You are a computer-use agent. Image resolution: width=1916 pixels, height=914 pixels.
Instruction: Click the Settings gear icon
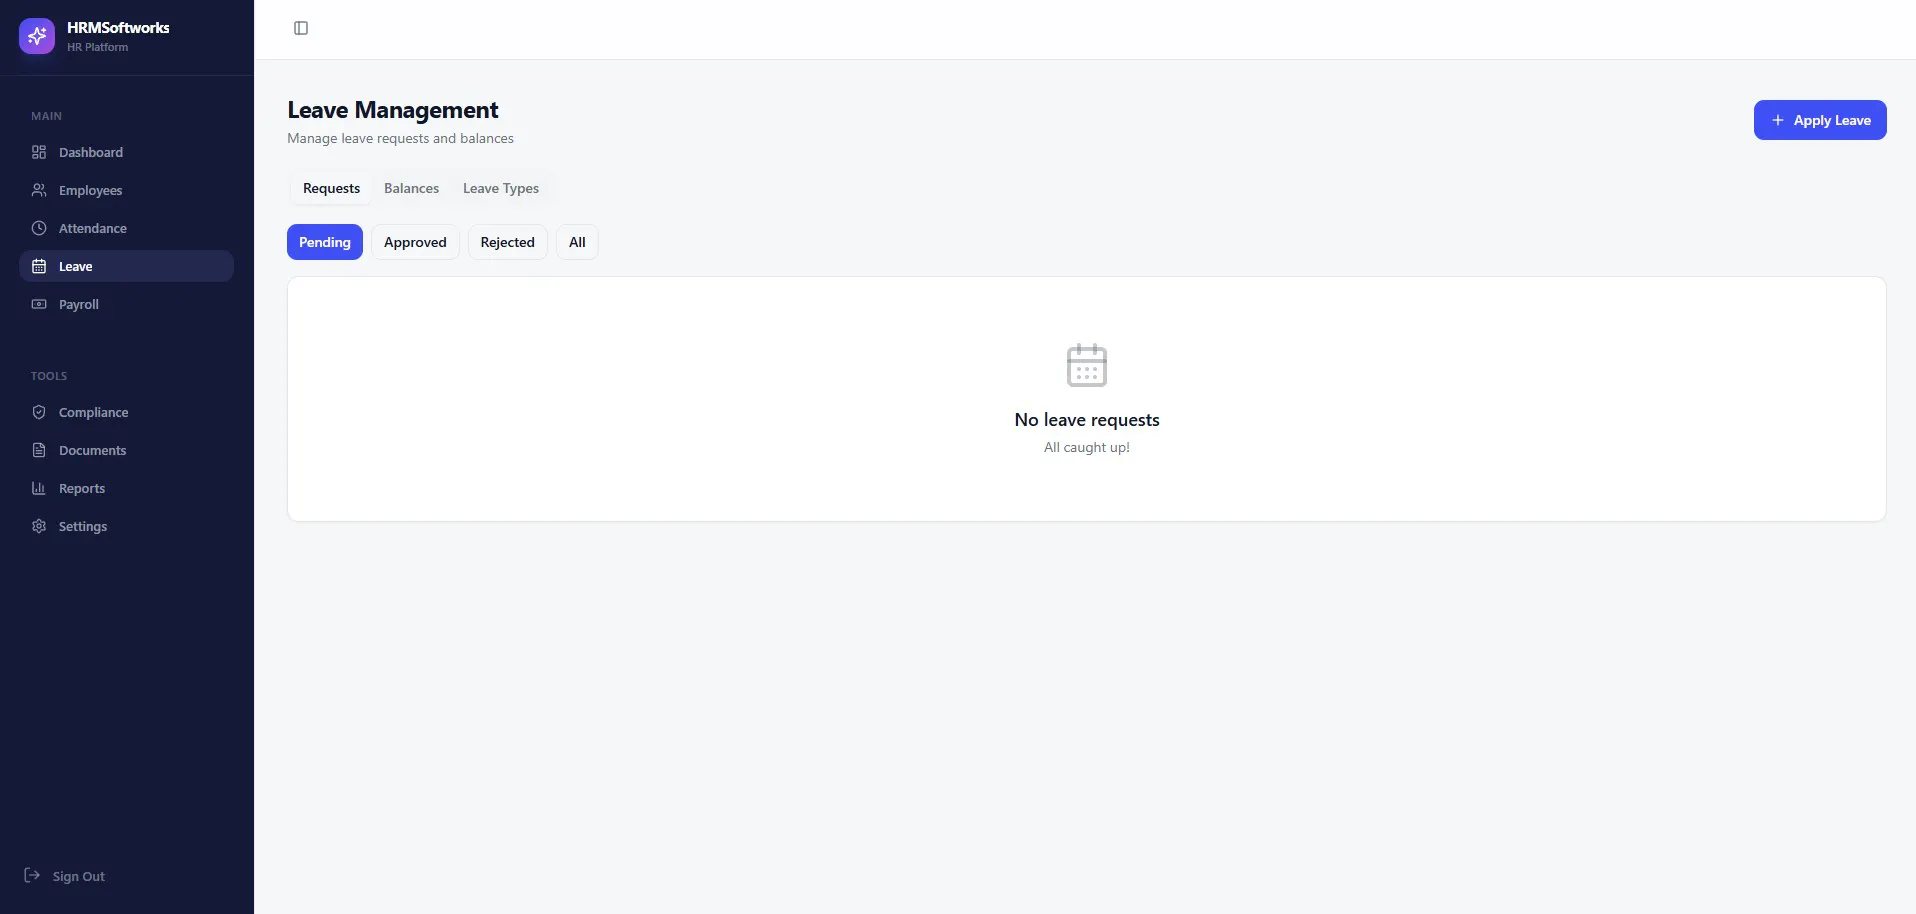[39, 526]
